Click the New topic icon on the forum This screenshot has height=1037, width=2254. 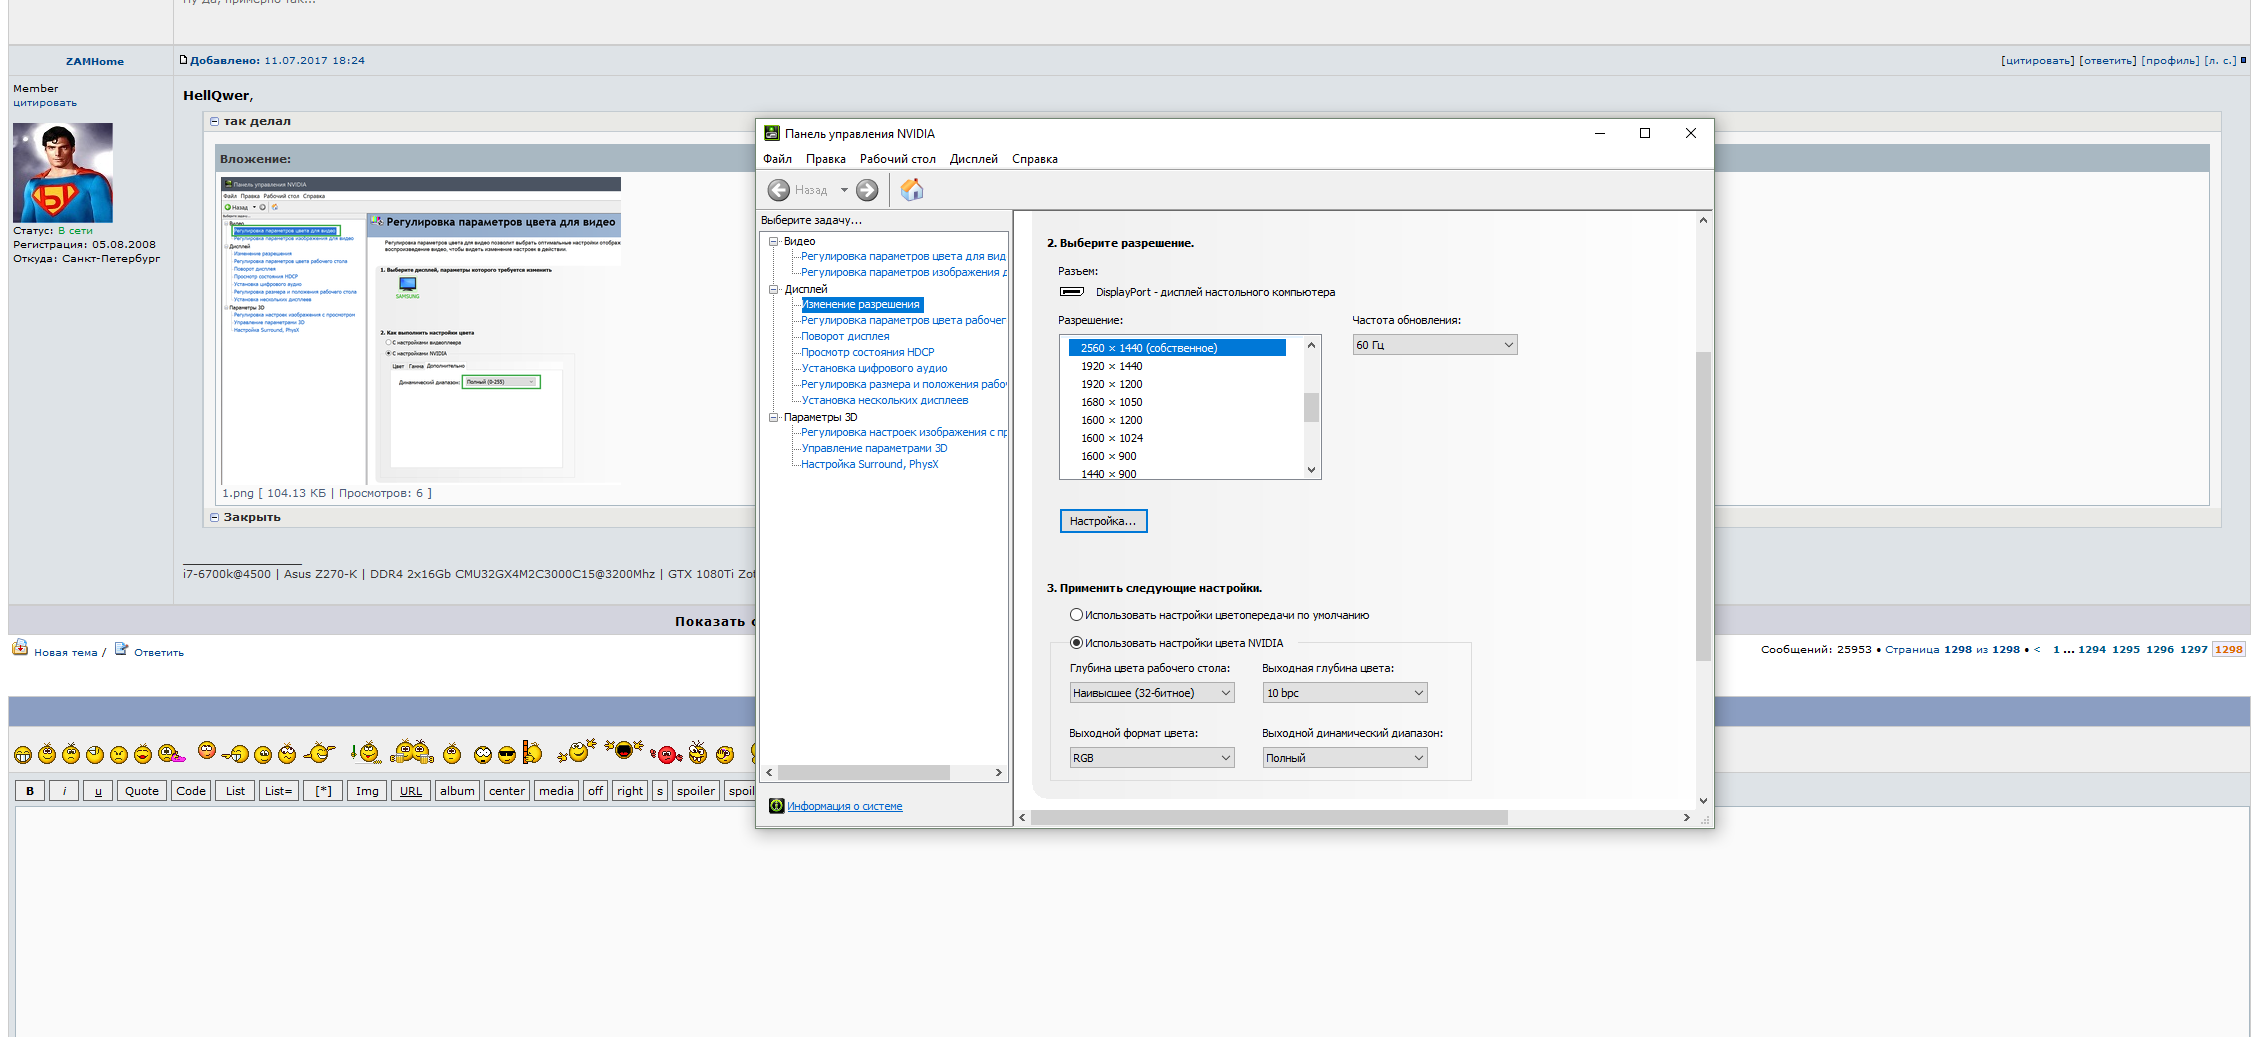(20, 648)
